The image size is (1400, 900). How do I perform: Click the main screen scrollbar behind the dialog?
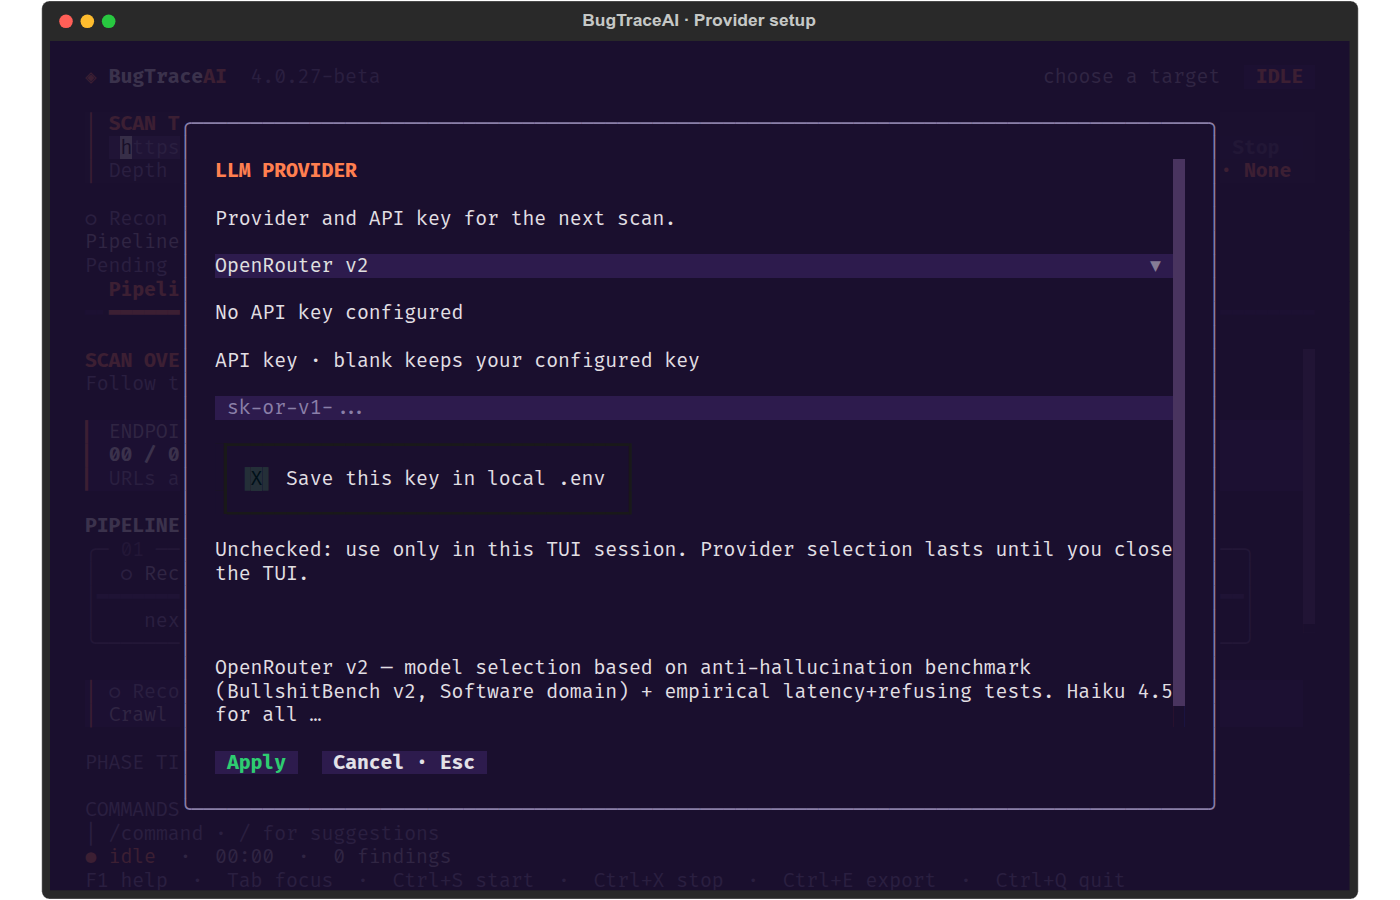[1308, 486]
